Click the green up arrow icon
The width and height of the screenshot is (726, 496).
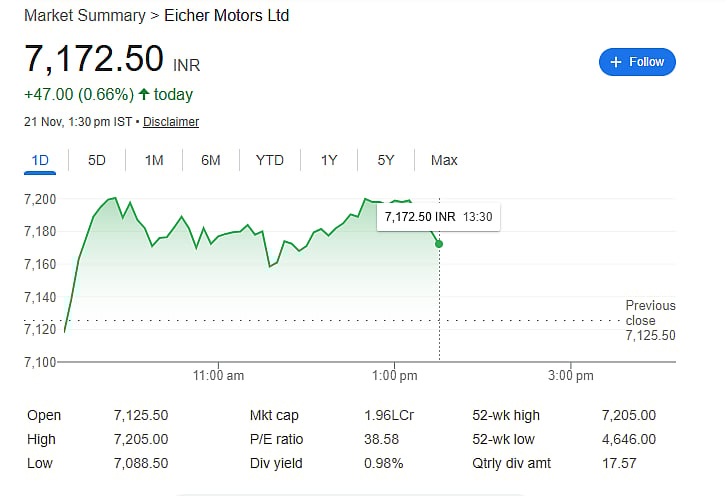[144, 95]
